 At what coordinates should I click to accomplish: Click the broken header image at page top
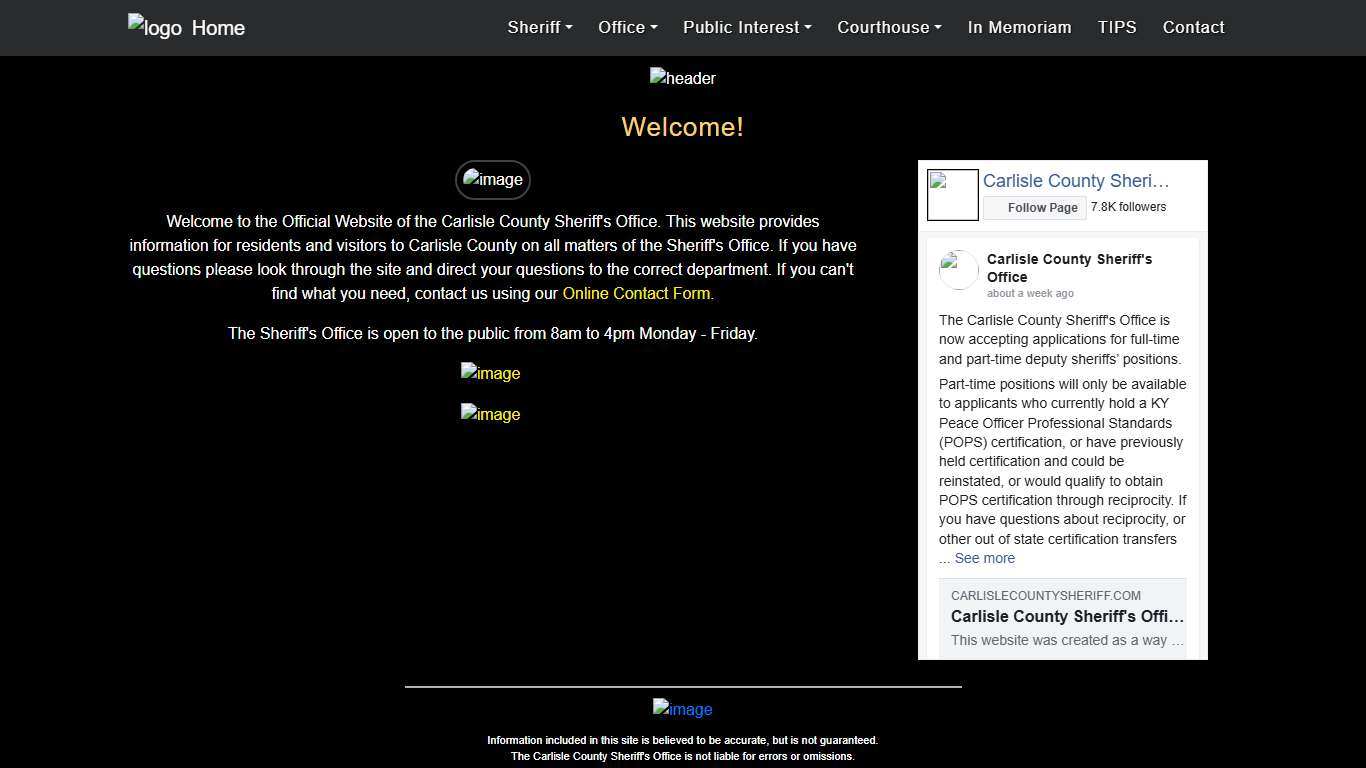point(683,78)
